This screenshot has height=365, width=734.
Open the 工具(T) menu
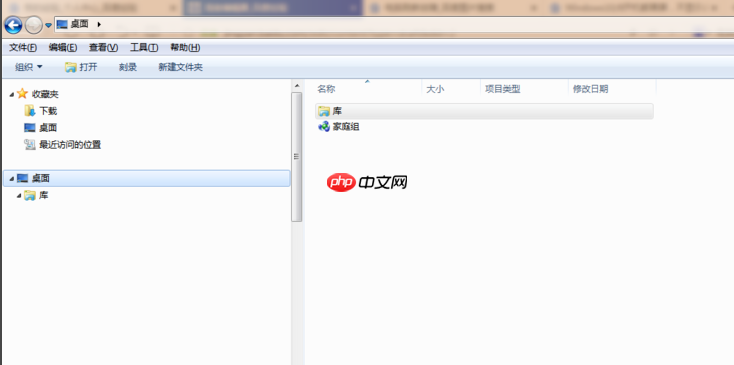(144, 47)
